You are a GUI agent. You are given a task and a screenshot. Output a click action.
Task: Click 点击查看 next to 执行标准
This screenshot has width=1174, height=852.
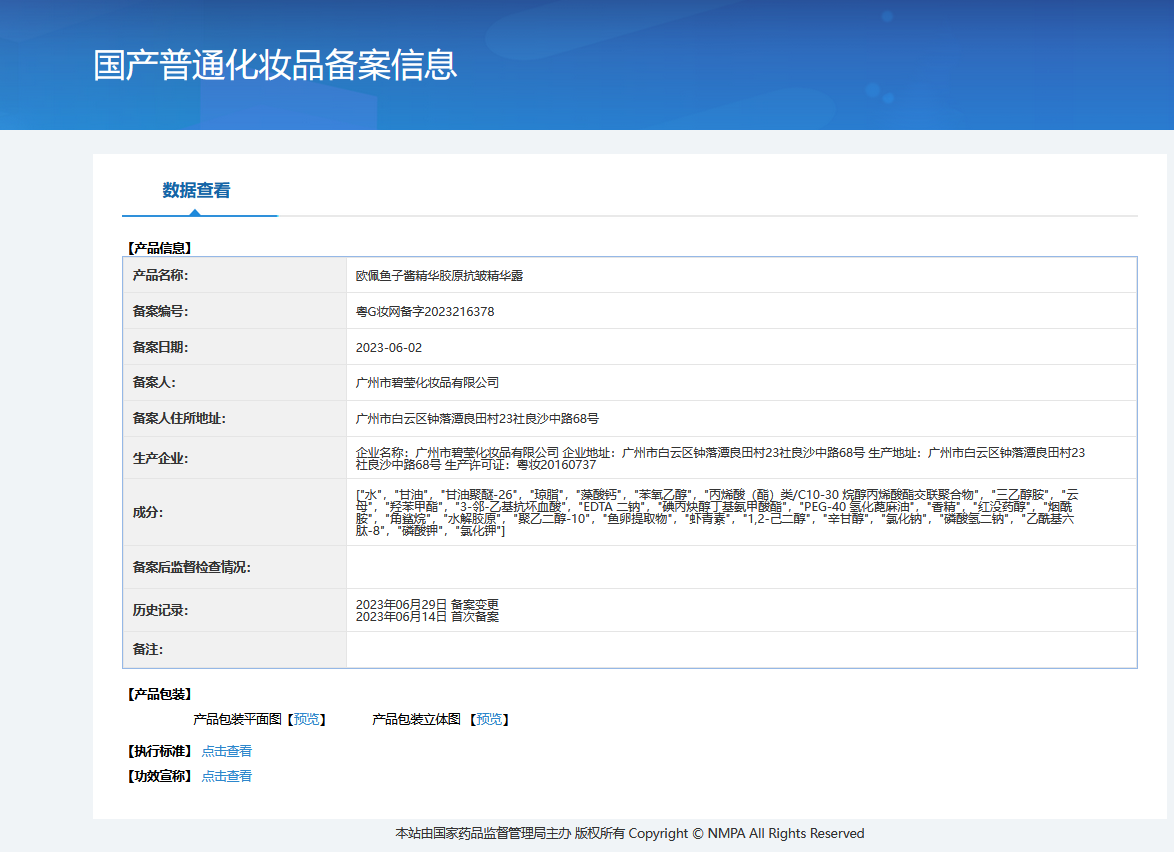[227, 751]
